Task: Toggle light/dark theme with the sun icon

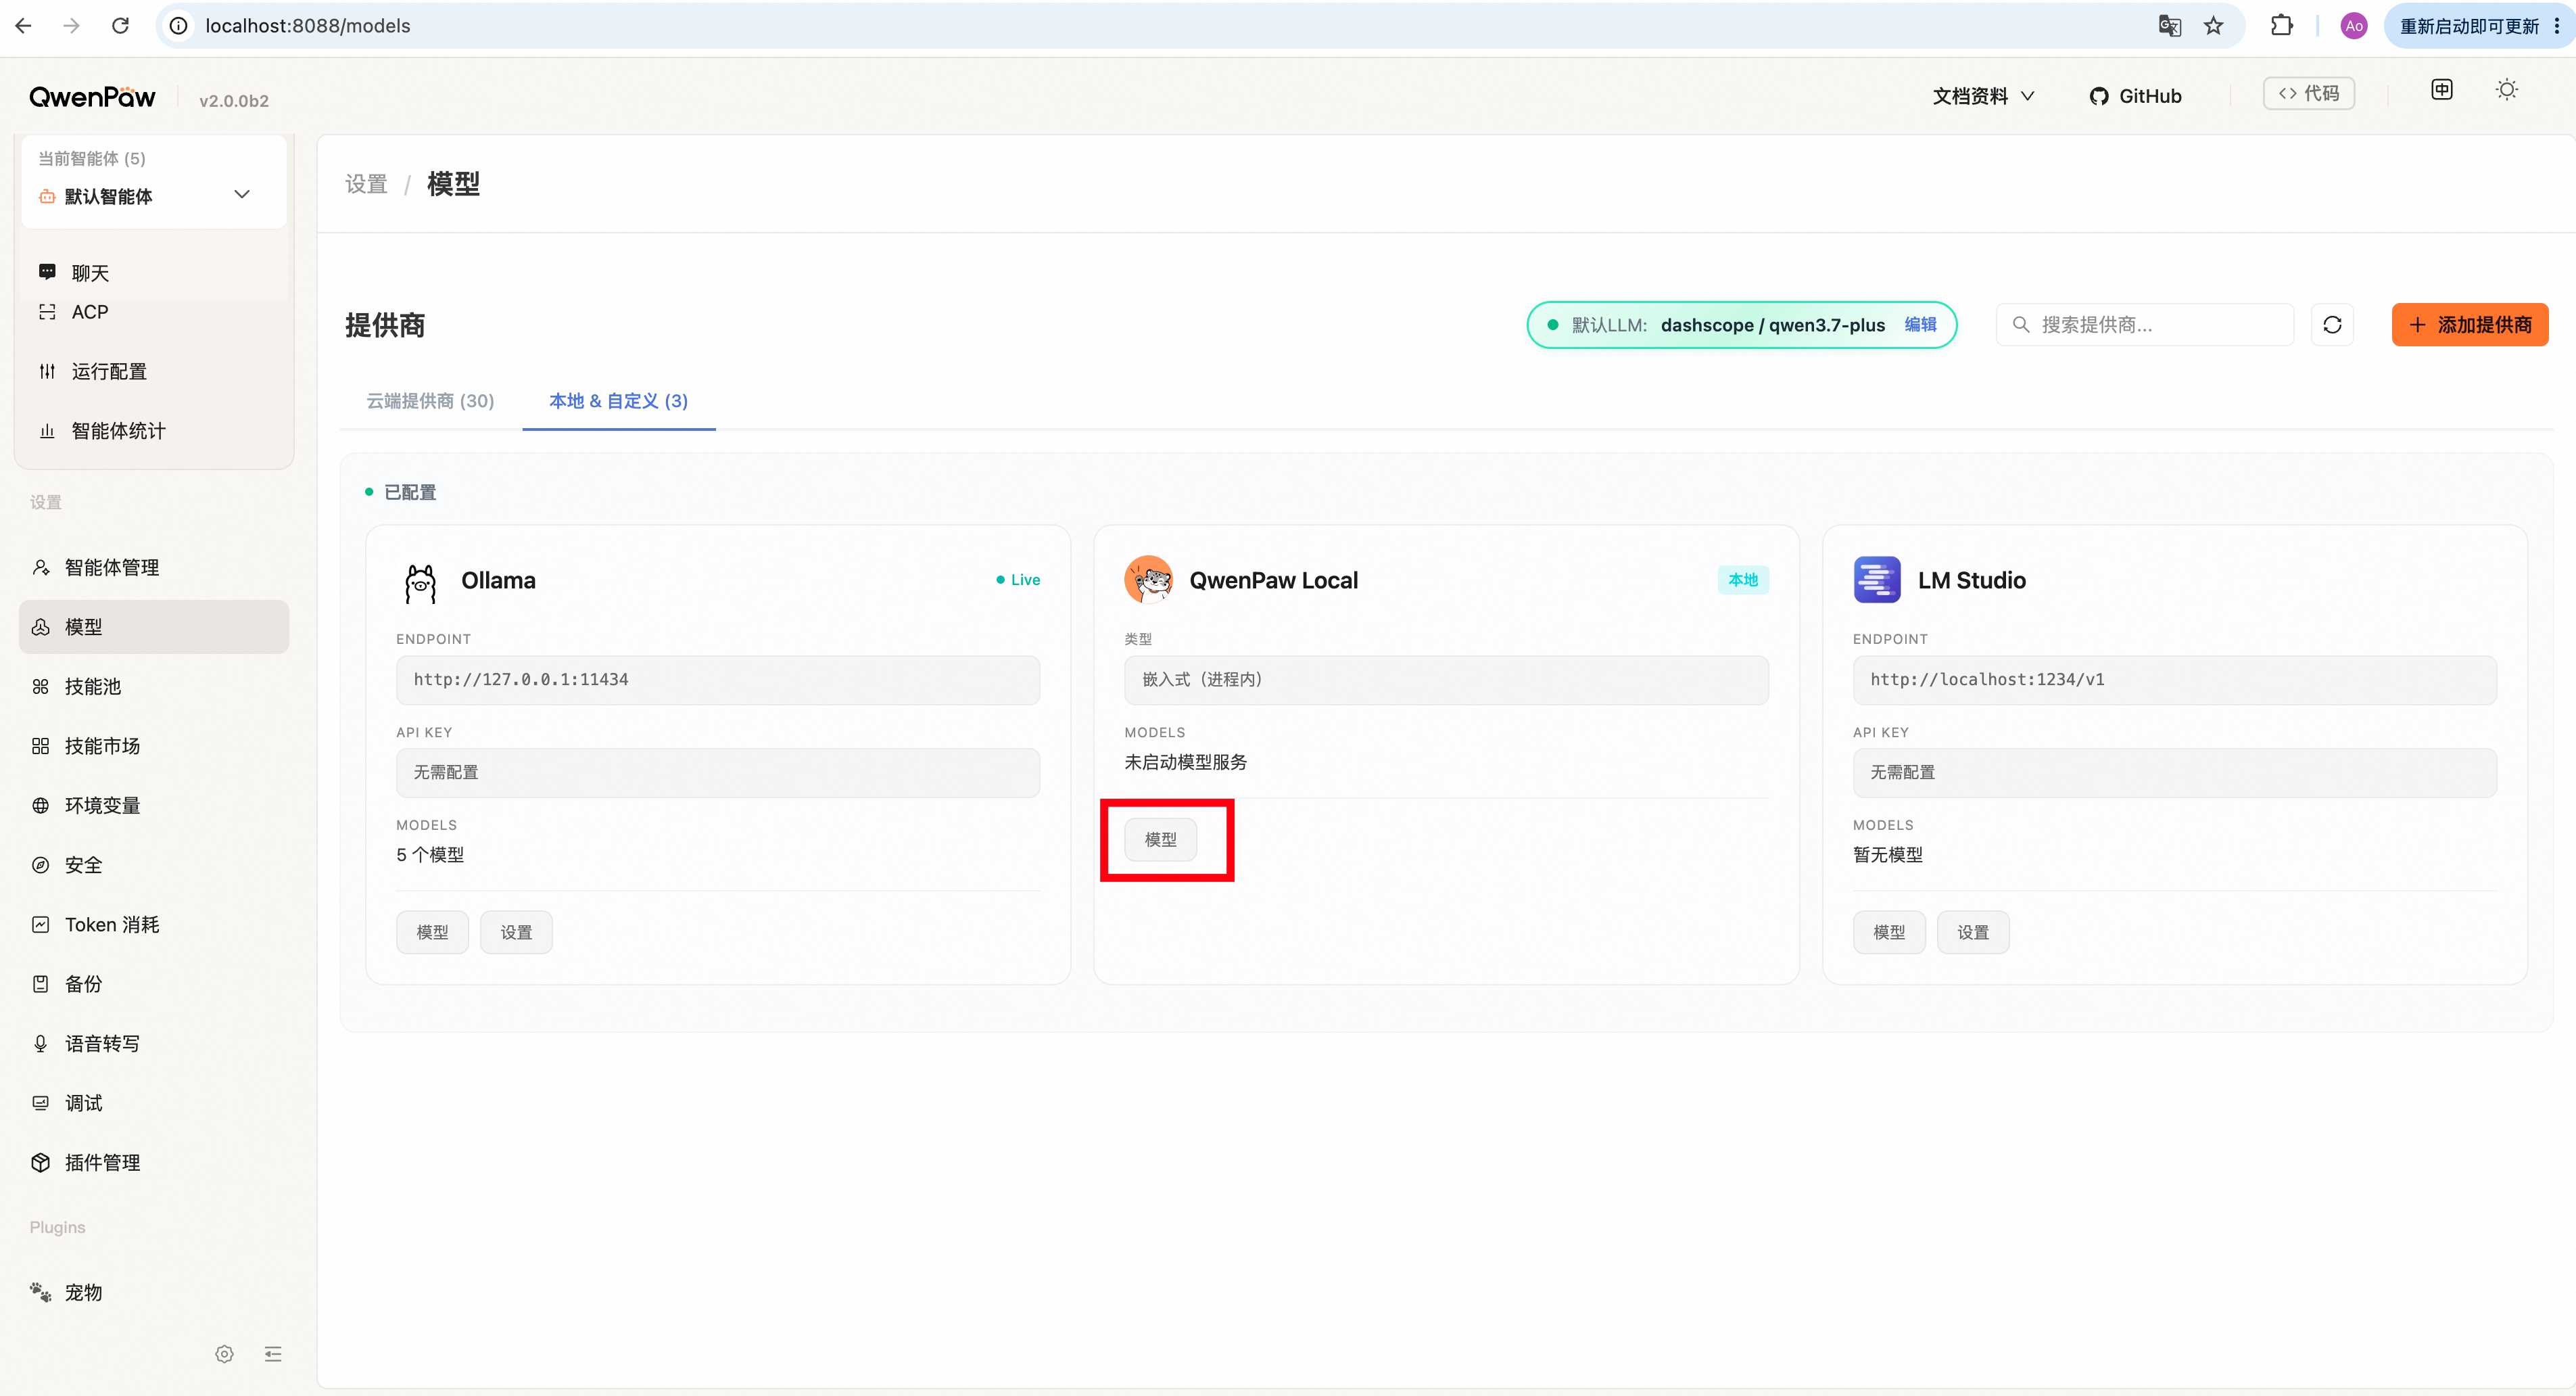Action: [x=2506, y=90]
